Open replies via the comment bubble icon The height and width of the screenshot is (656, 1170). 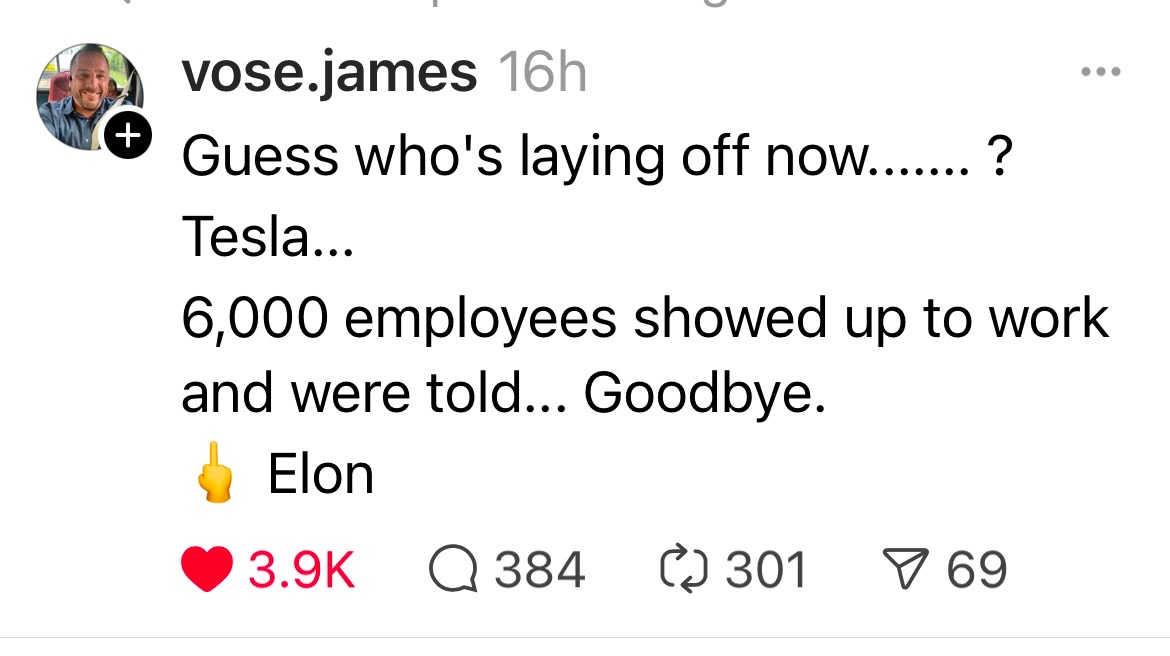point(454,570)
